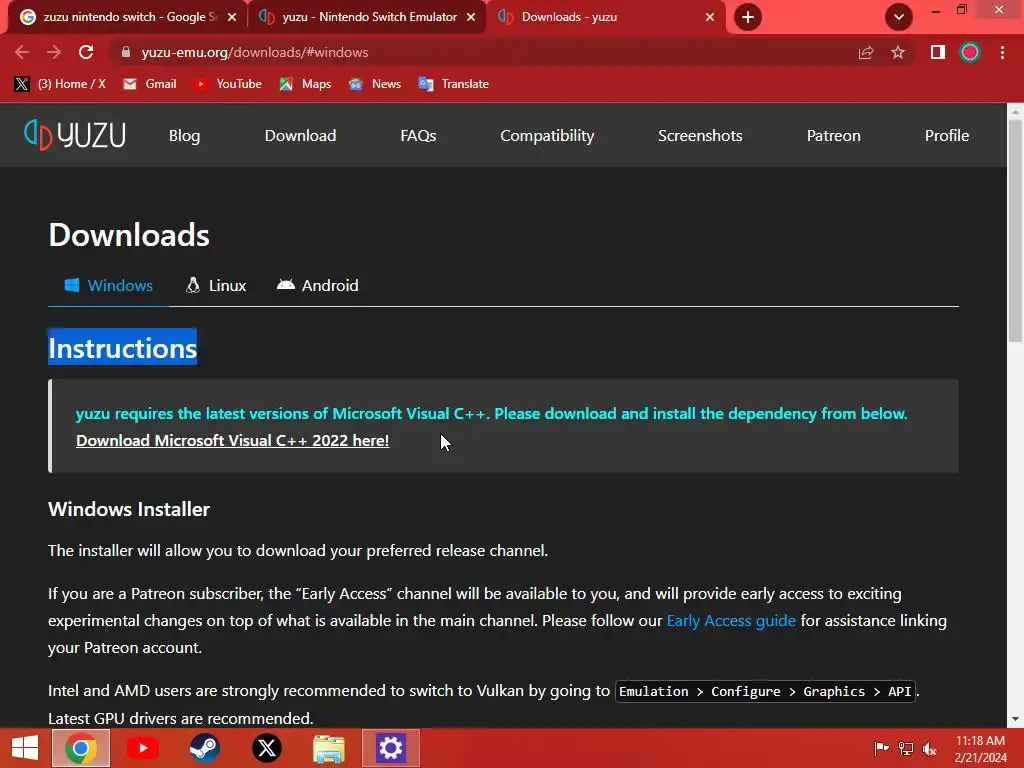Image resolution: width=1024 pixels, height=768 pixels.
Task: Click the scrollbar down arrow
Action: [1015, 719]
